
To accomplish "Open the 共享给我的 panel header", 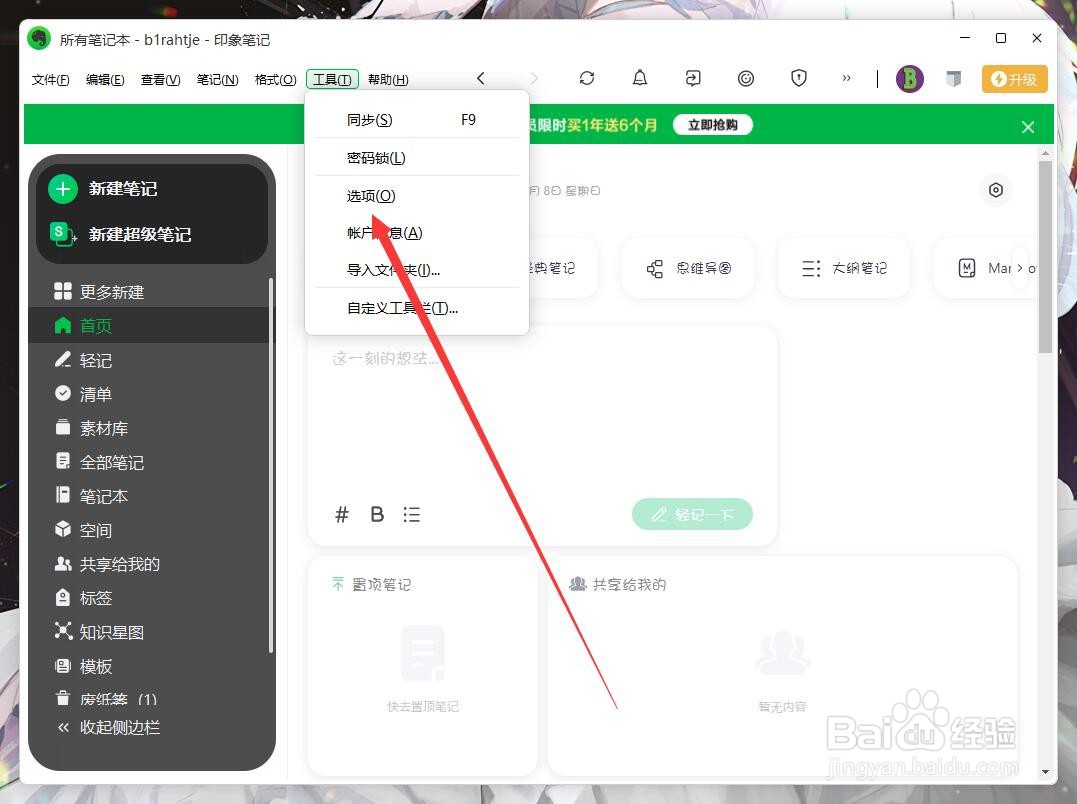I will click(x=617, y=584).
